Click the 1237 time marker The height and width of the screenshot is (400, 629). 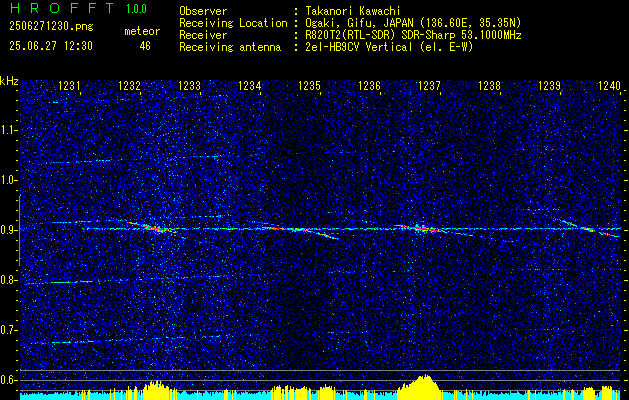point(429,85)
